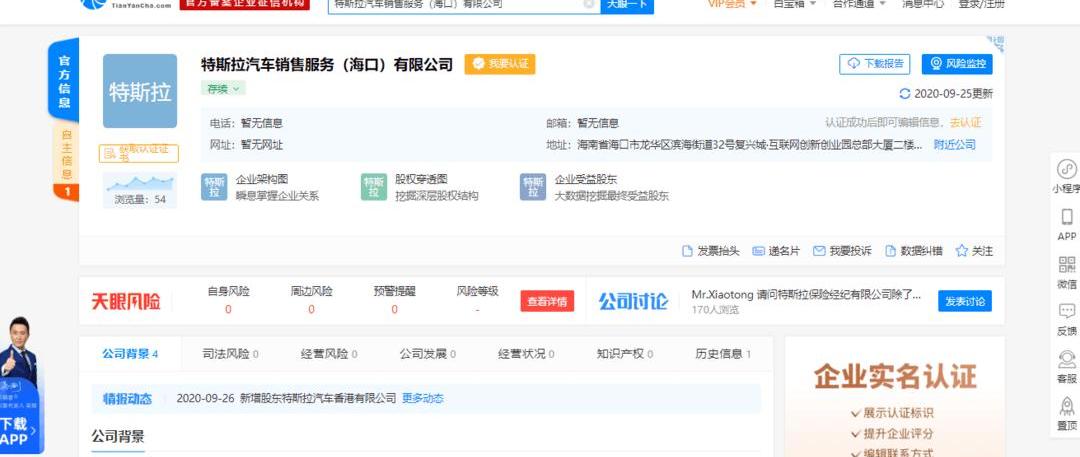Open the 百宝箱 dropdown menu
Viewport: 1080px width, 457px height.
794,4
